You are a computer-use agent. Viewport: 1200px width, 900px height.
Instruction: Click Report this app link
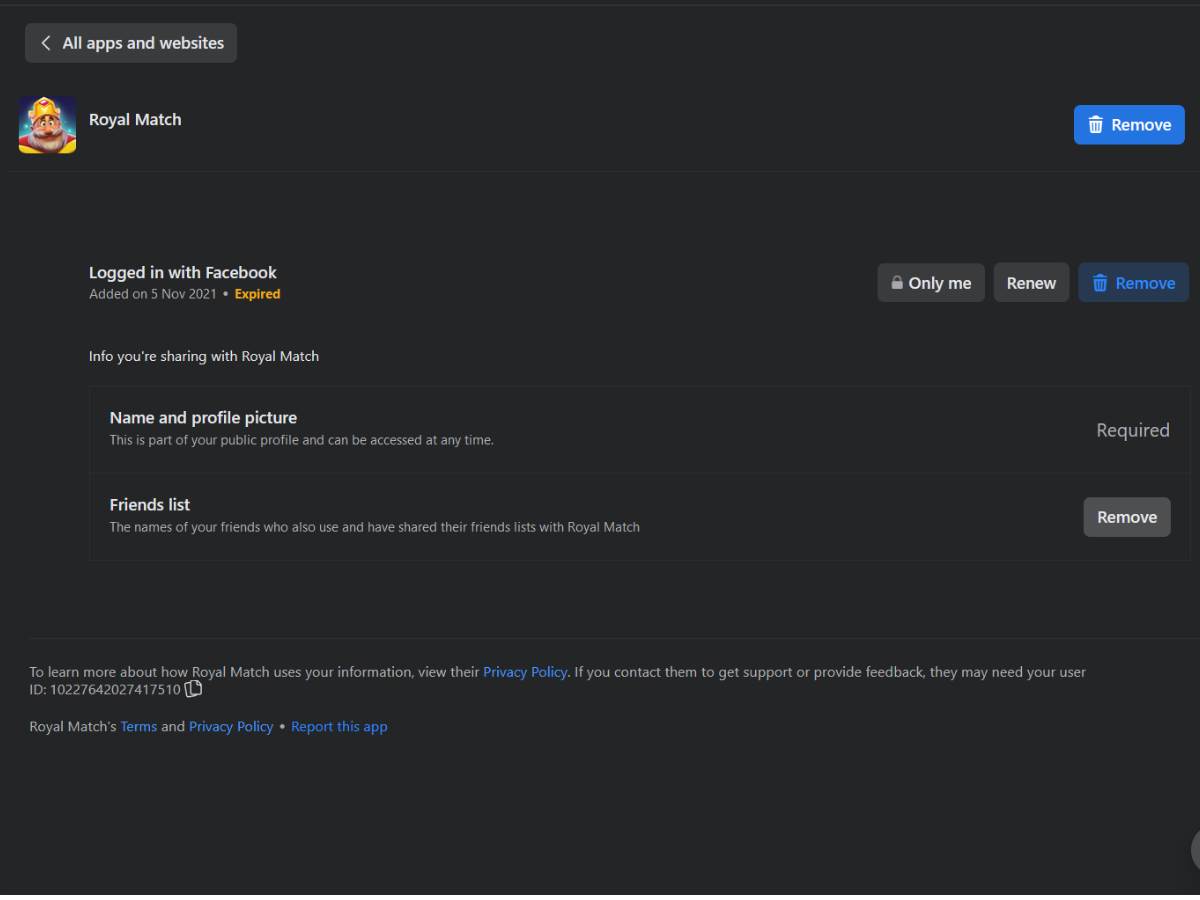click(x=339, y=727)
